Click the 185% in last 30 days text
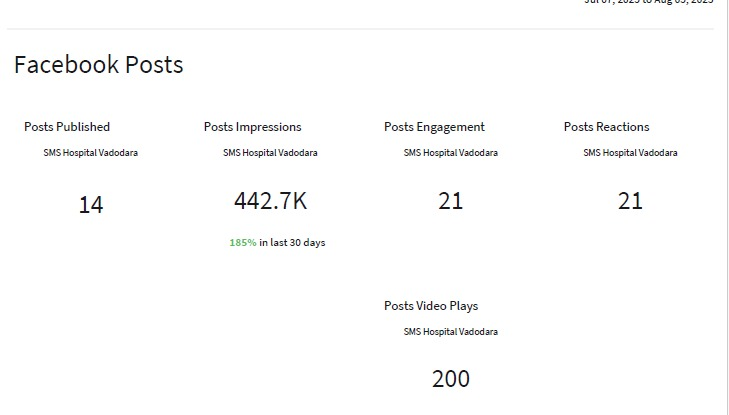The image size is (729, 415). point(277,243)
